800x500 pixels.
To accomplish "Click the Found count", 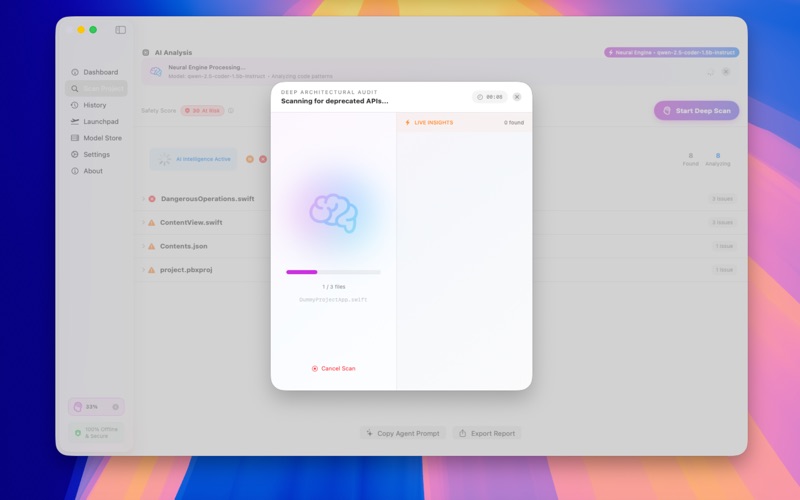I will (x=691, y=159).
